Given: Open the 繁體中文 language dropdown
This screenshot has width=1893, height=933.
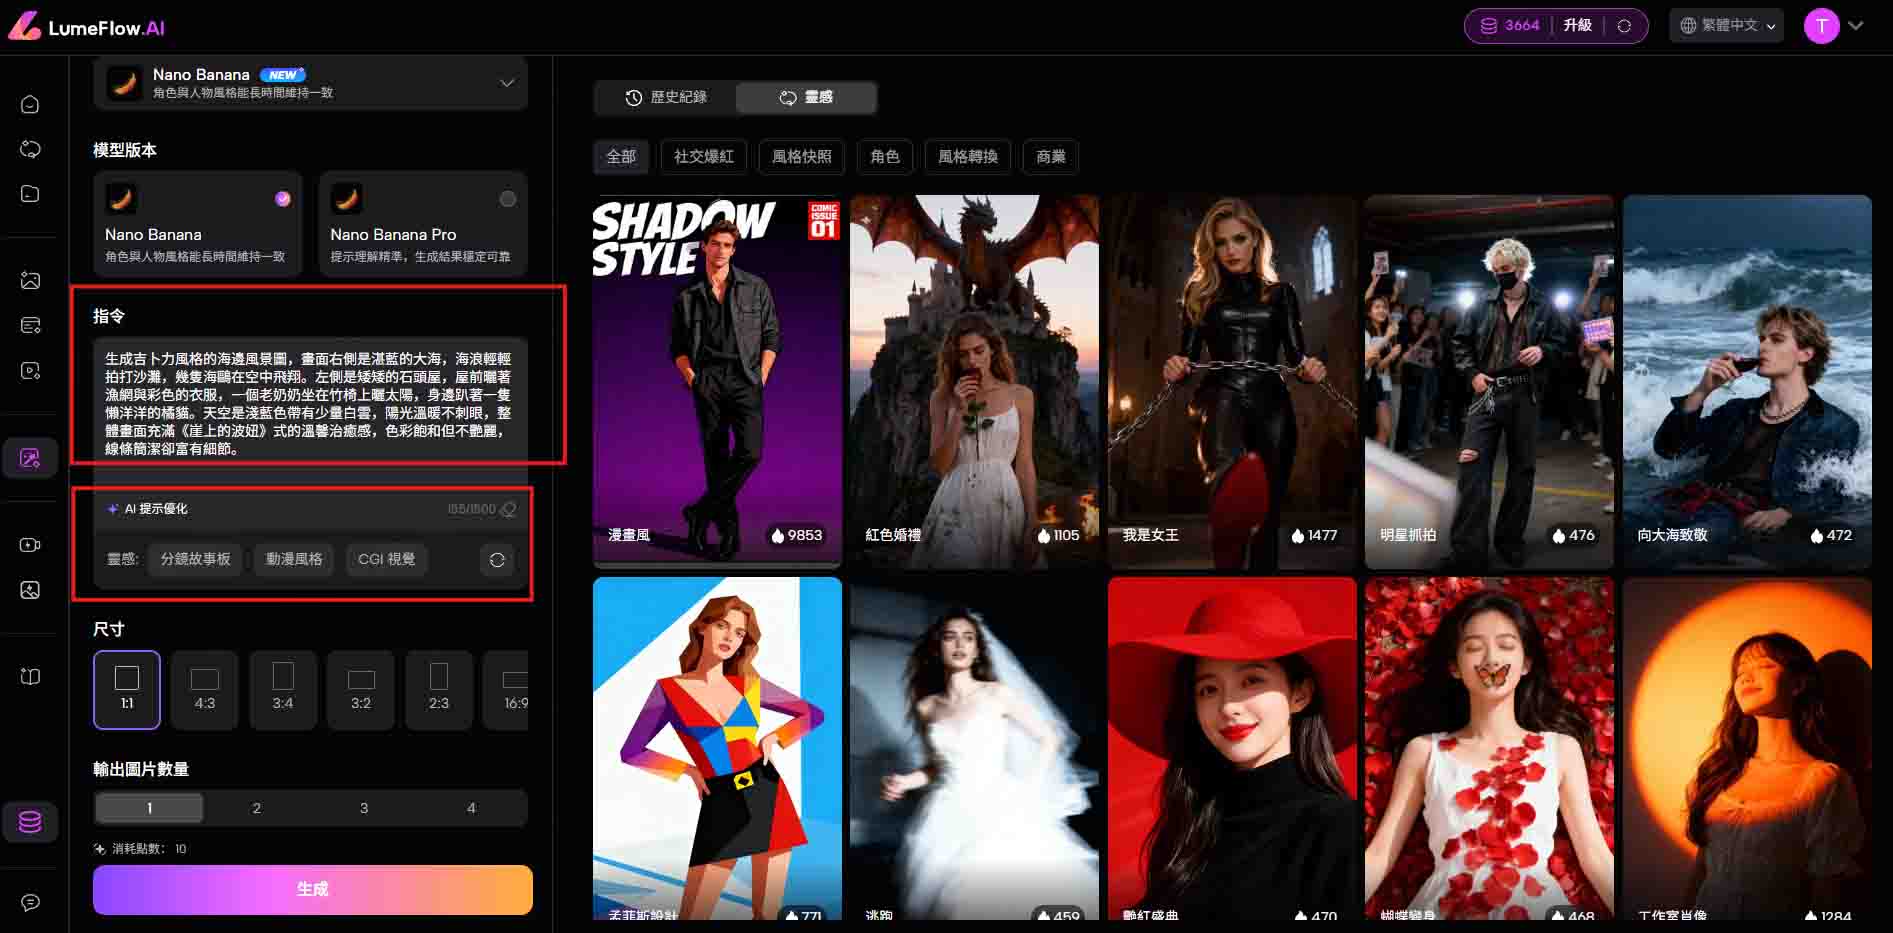Looking at the screenshot, I should pyautogui.click(x=1726, y=26).
